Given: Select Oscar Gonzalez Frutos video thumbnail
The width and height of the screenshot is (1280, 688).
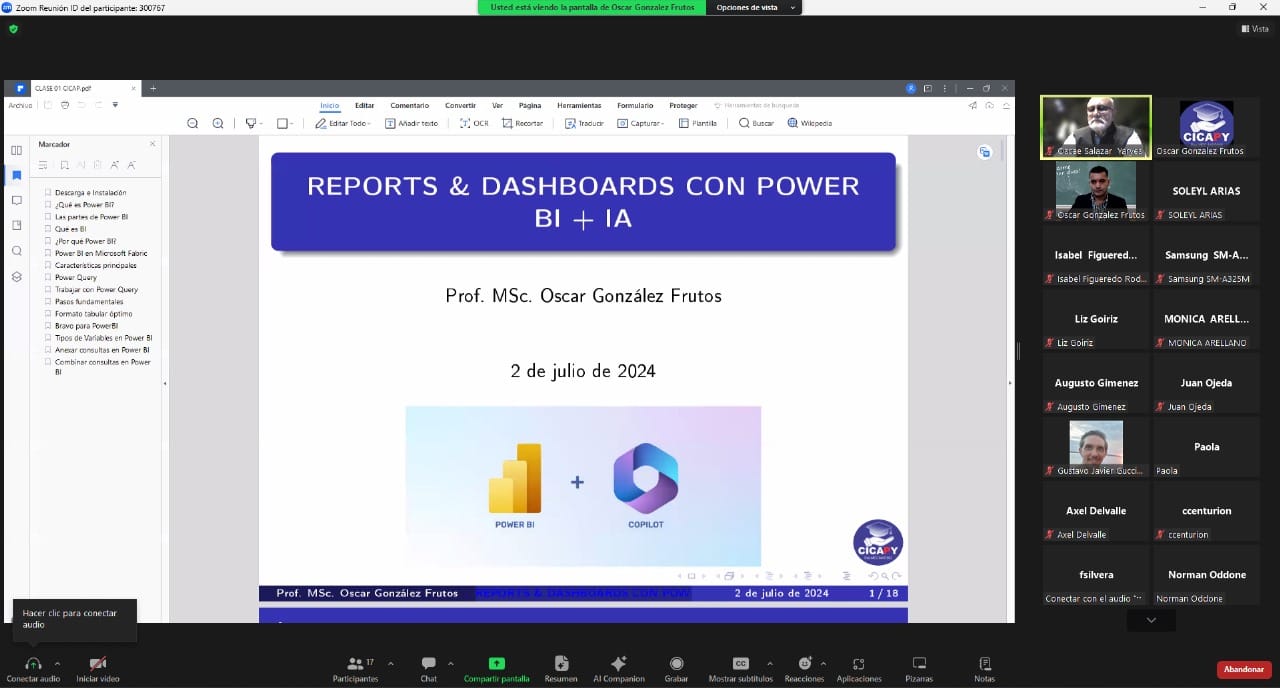Looking at the screenshot, I should pos(1095,186).
